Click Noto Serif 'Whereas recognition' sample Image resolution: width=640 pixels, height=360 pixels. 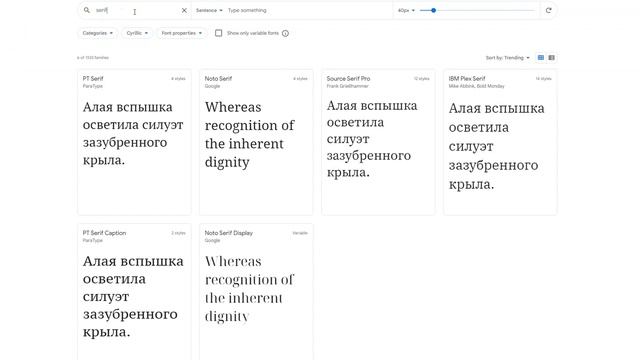tap(249, 134)
